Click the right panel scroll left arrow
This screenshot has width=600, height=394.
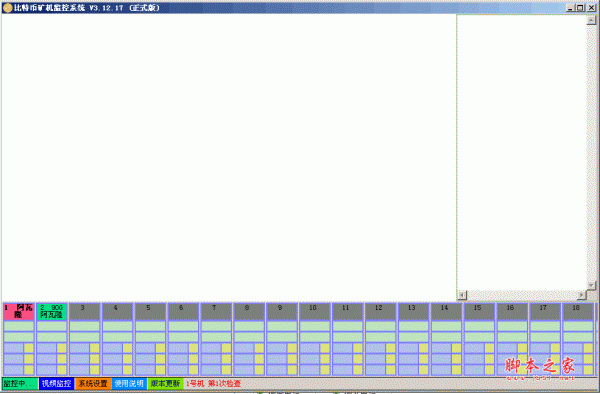point(462,295)
